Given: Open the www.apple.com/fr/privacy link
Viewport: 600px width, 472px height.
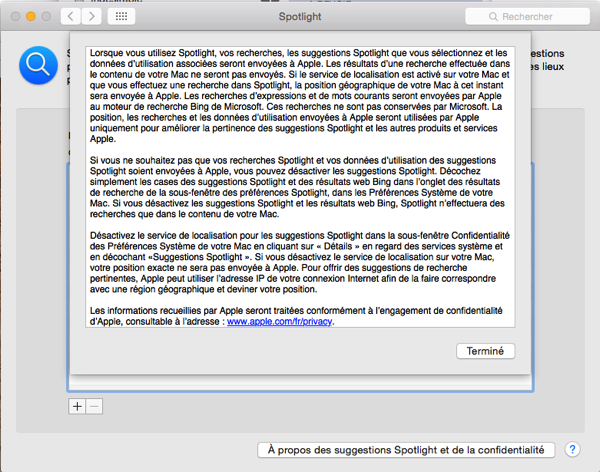Looking at the screenshot, I should pyautogui.click(x=278, y=323).
